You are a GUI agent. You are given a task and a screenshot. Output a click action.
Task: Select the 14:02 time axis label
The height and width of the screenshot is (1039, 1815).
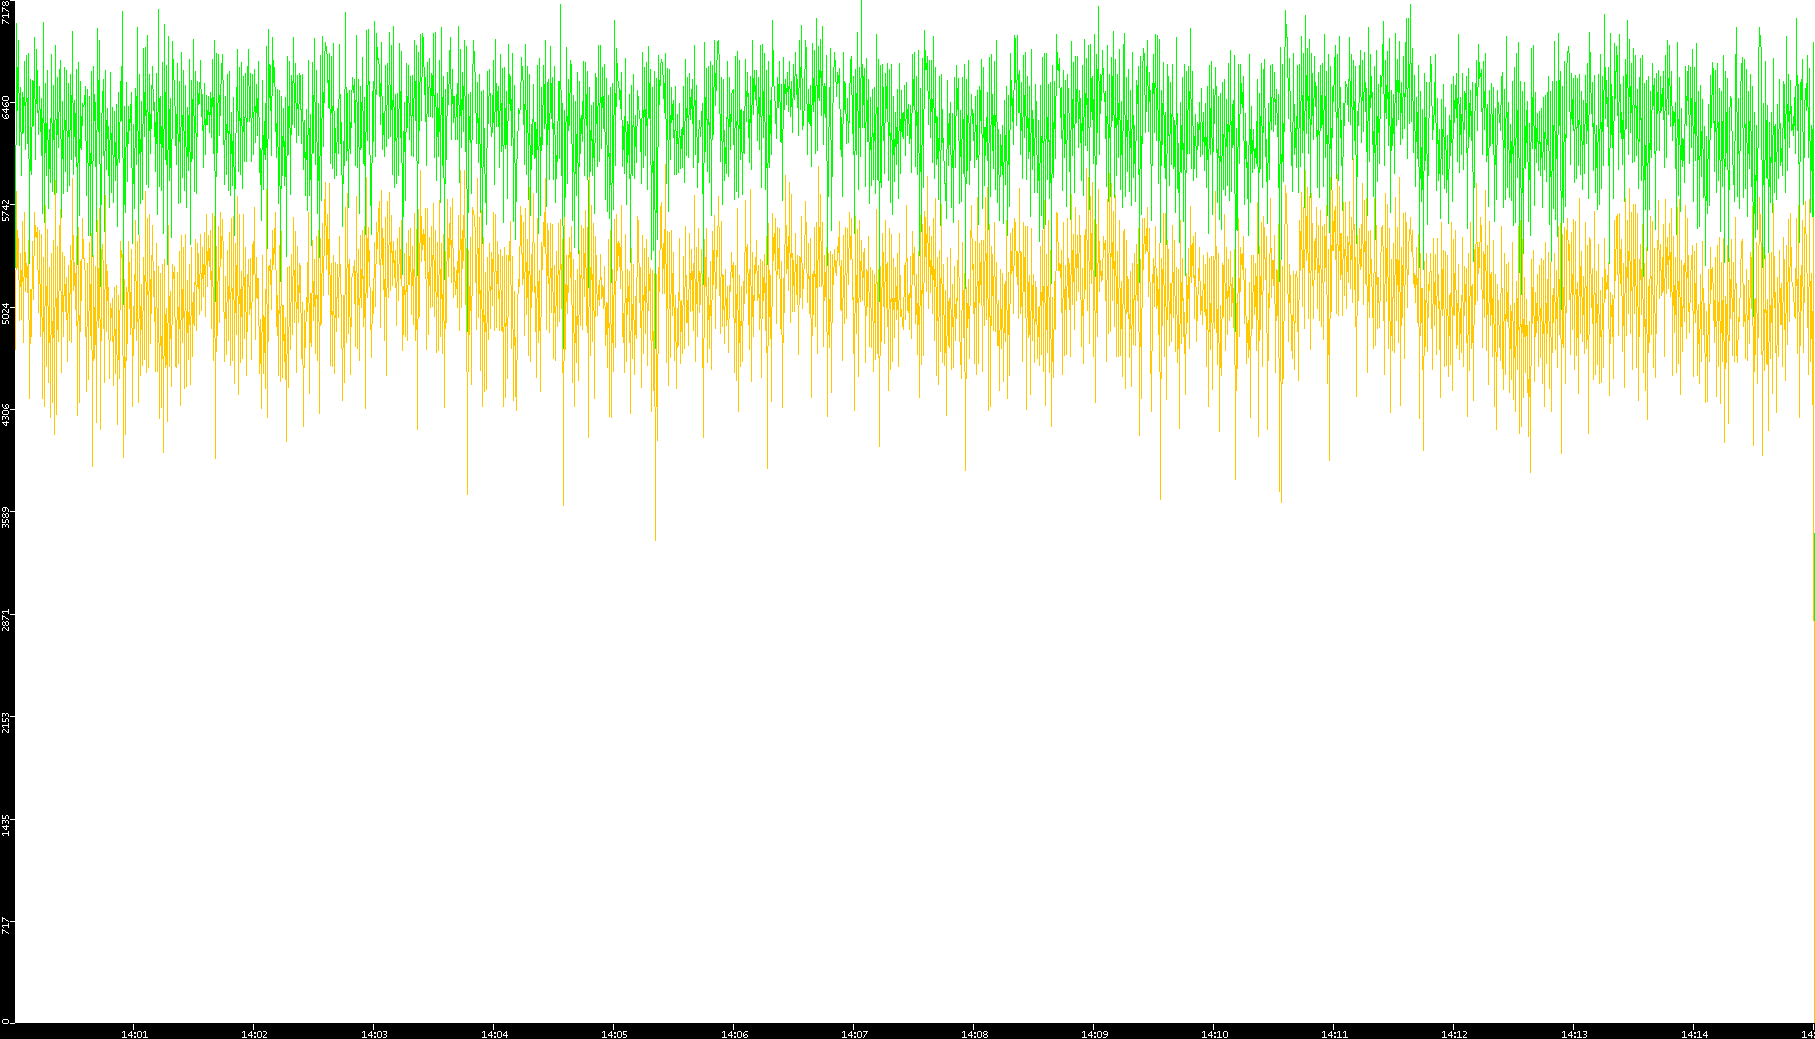coord(254,1034)
